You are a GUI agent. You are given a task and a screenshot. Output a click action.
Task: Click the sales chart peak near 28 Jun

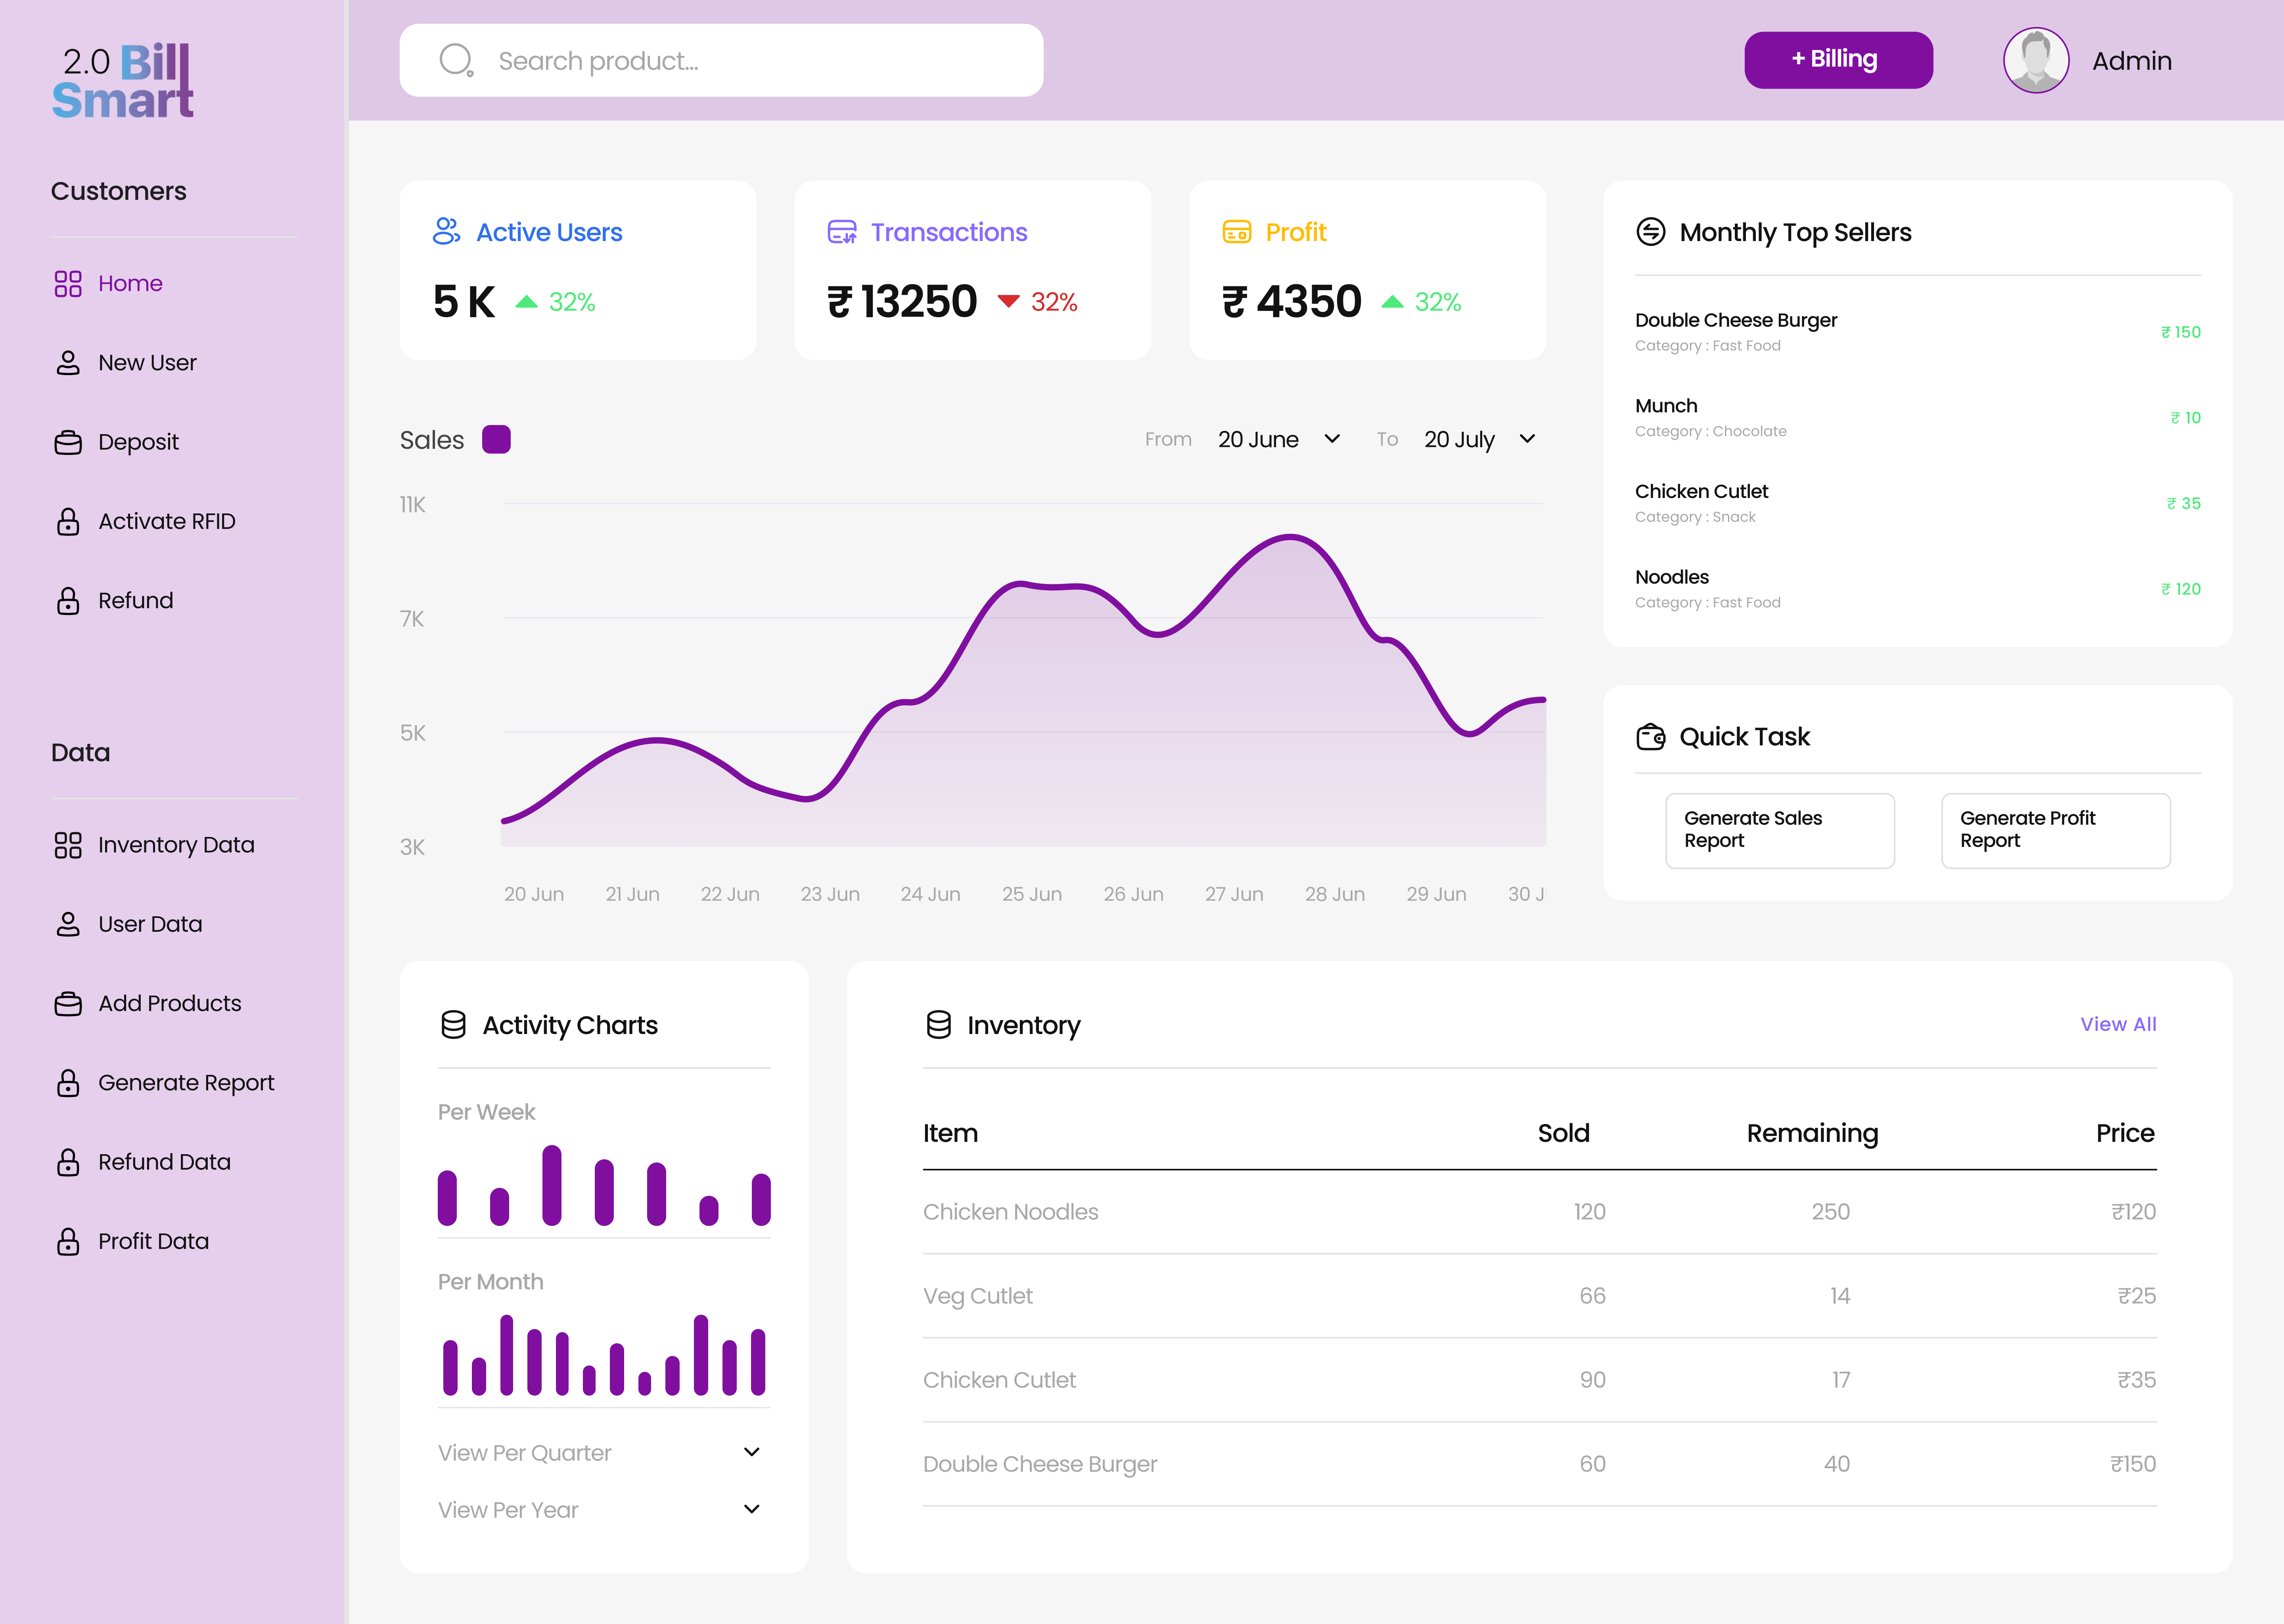click(x=1290, y=538)
